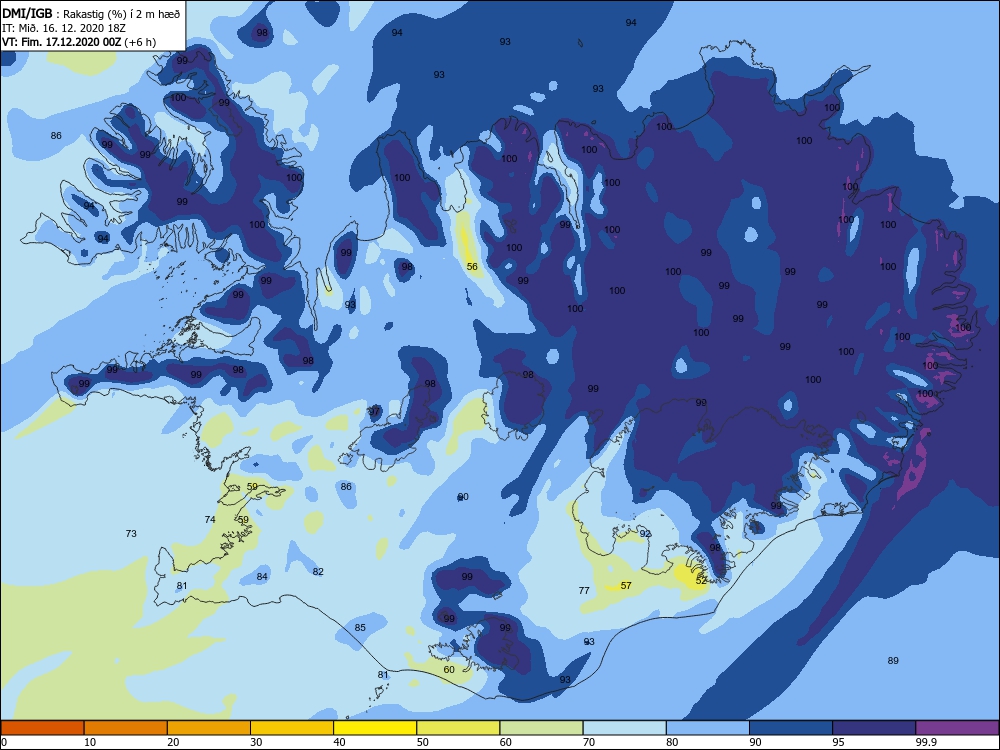This screenshot has height=750, width=1000.
Task: Click the low humidity value 56
Action: 472,267
